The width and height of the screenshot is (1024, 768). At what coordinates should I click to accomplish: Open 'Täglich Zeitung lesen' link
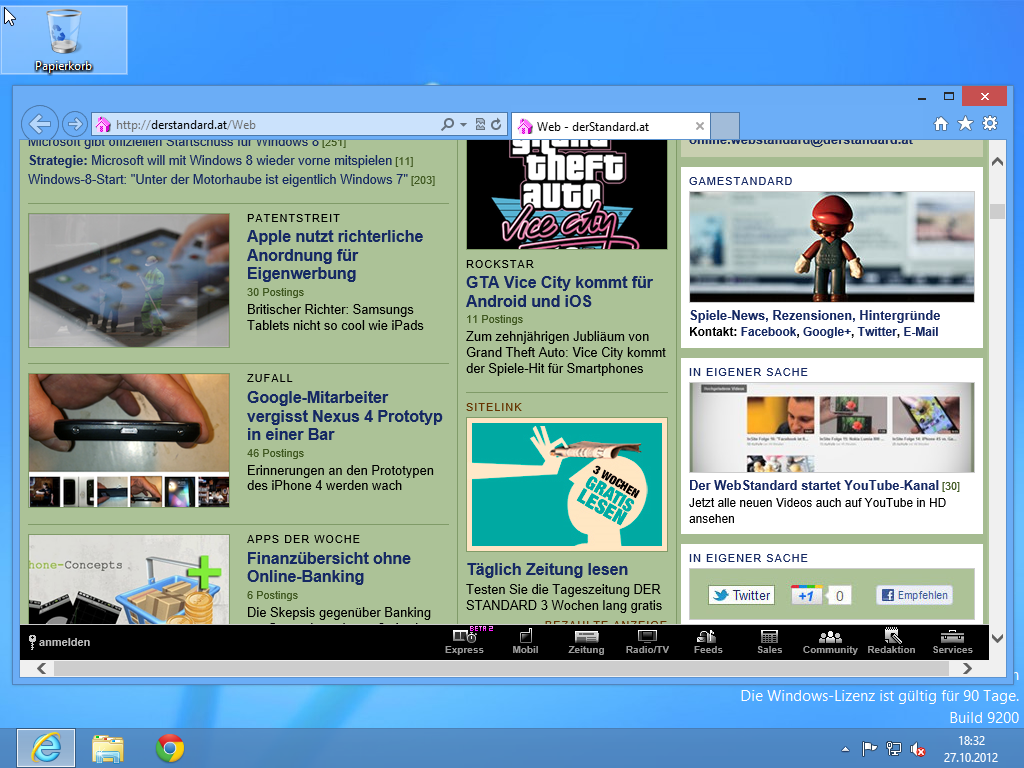547,569
